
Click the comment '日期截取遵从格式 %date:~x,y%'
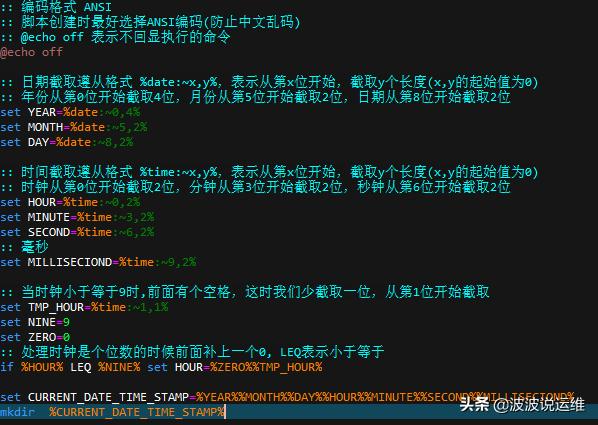click(x=269, y=82)
